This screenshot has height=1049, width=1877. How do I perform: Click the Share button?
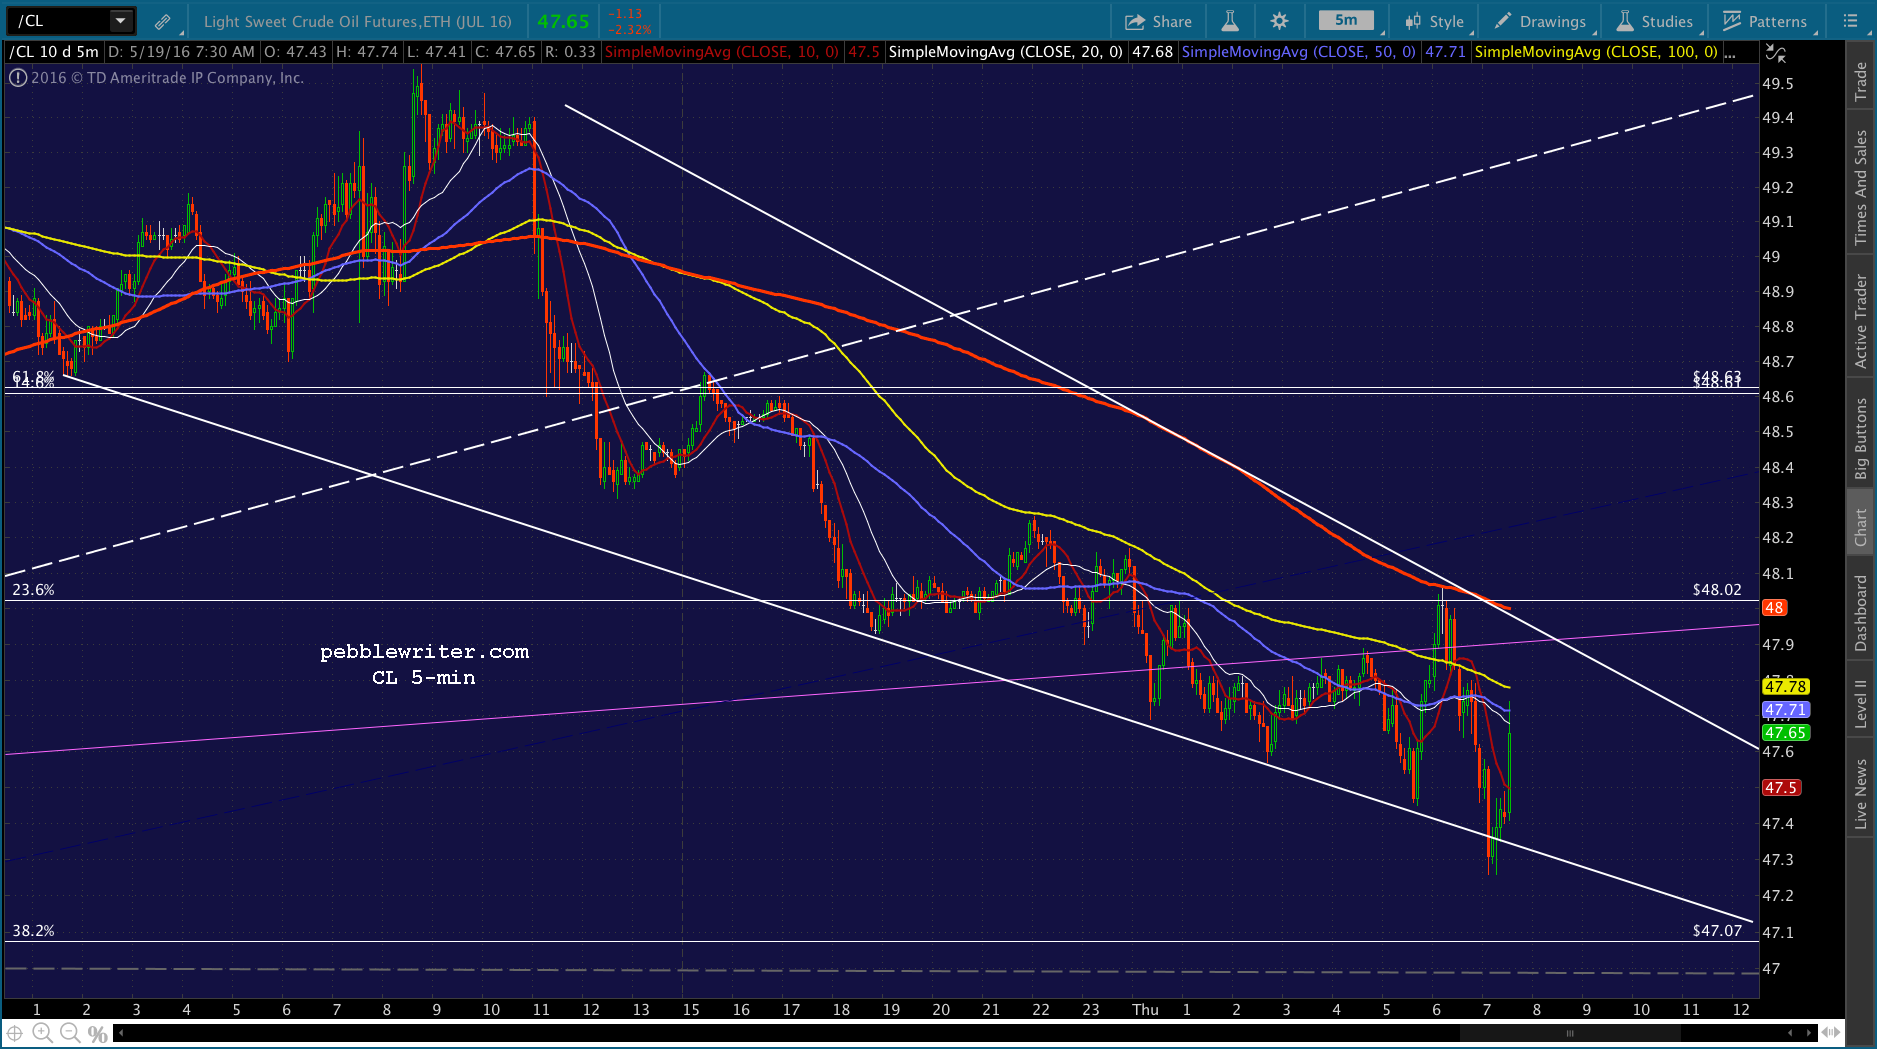[x=1158, y=21]
